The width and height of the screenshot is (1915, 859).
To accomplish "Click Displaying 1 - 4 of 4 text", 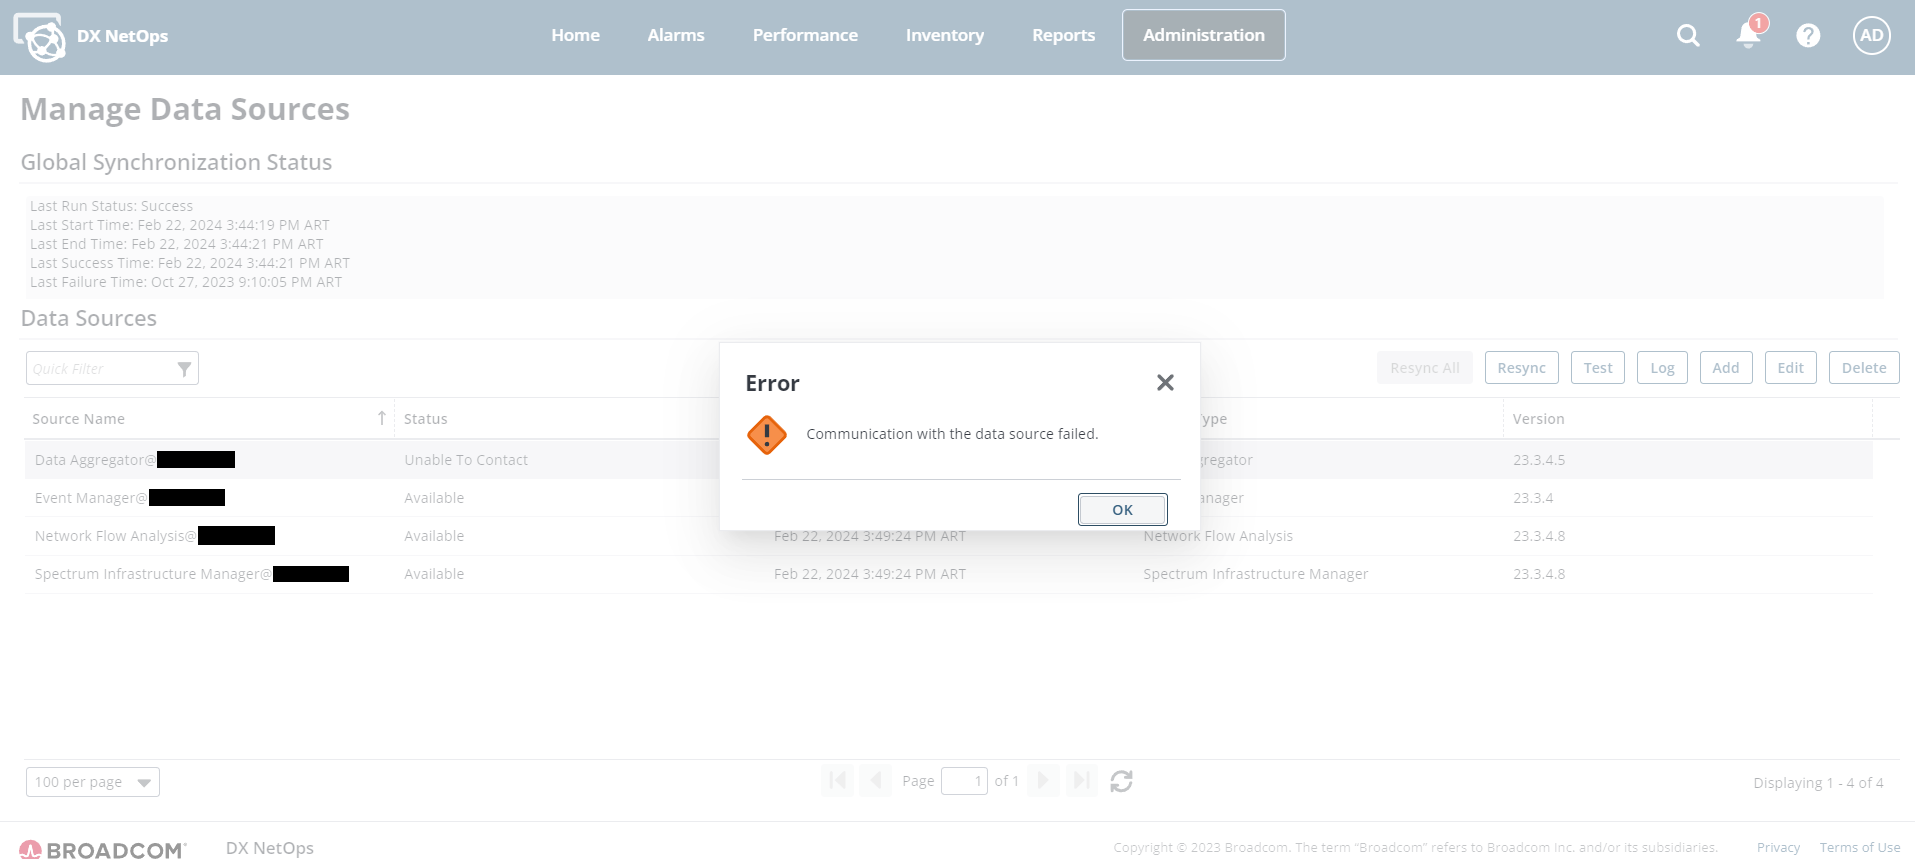I will (x=1818, y=783).
